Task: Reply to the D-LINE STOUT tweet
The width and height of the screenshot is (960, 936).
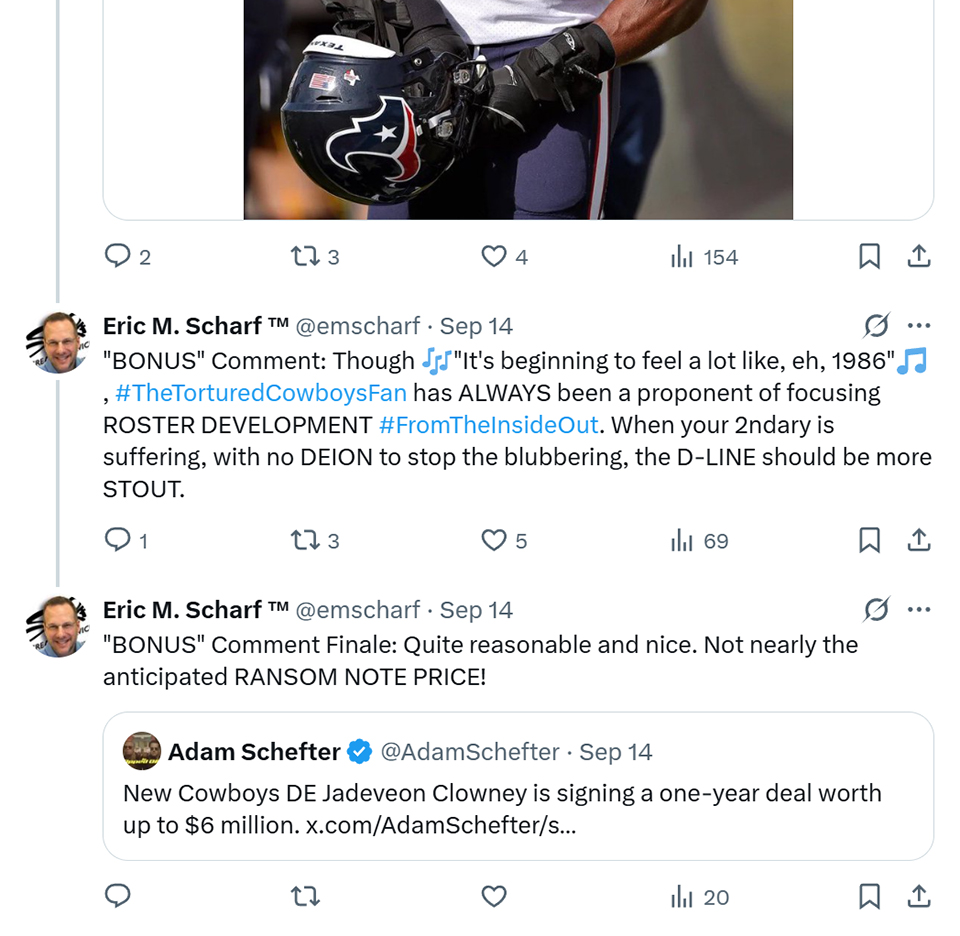Action: [118, 541]
